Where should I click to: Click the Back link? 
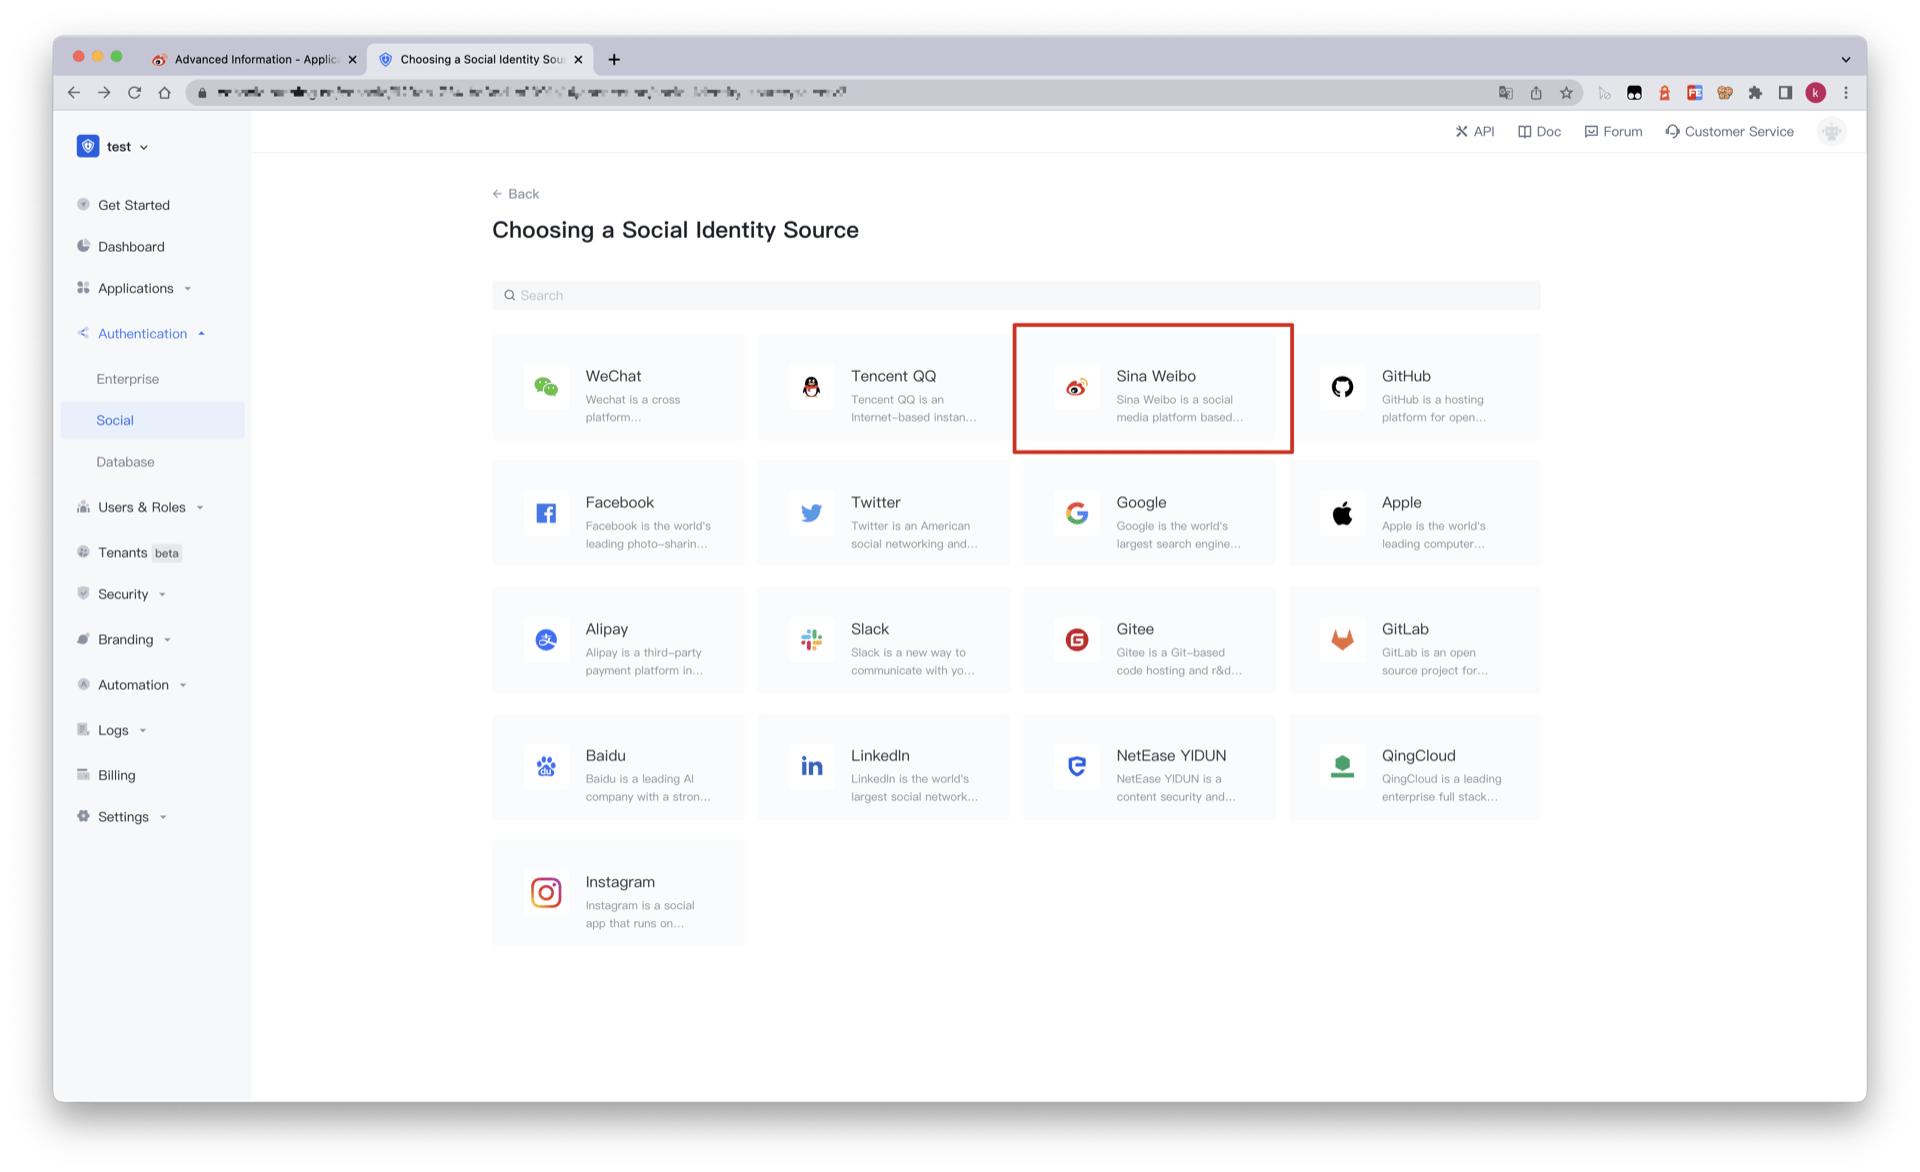pos(516,194)
